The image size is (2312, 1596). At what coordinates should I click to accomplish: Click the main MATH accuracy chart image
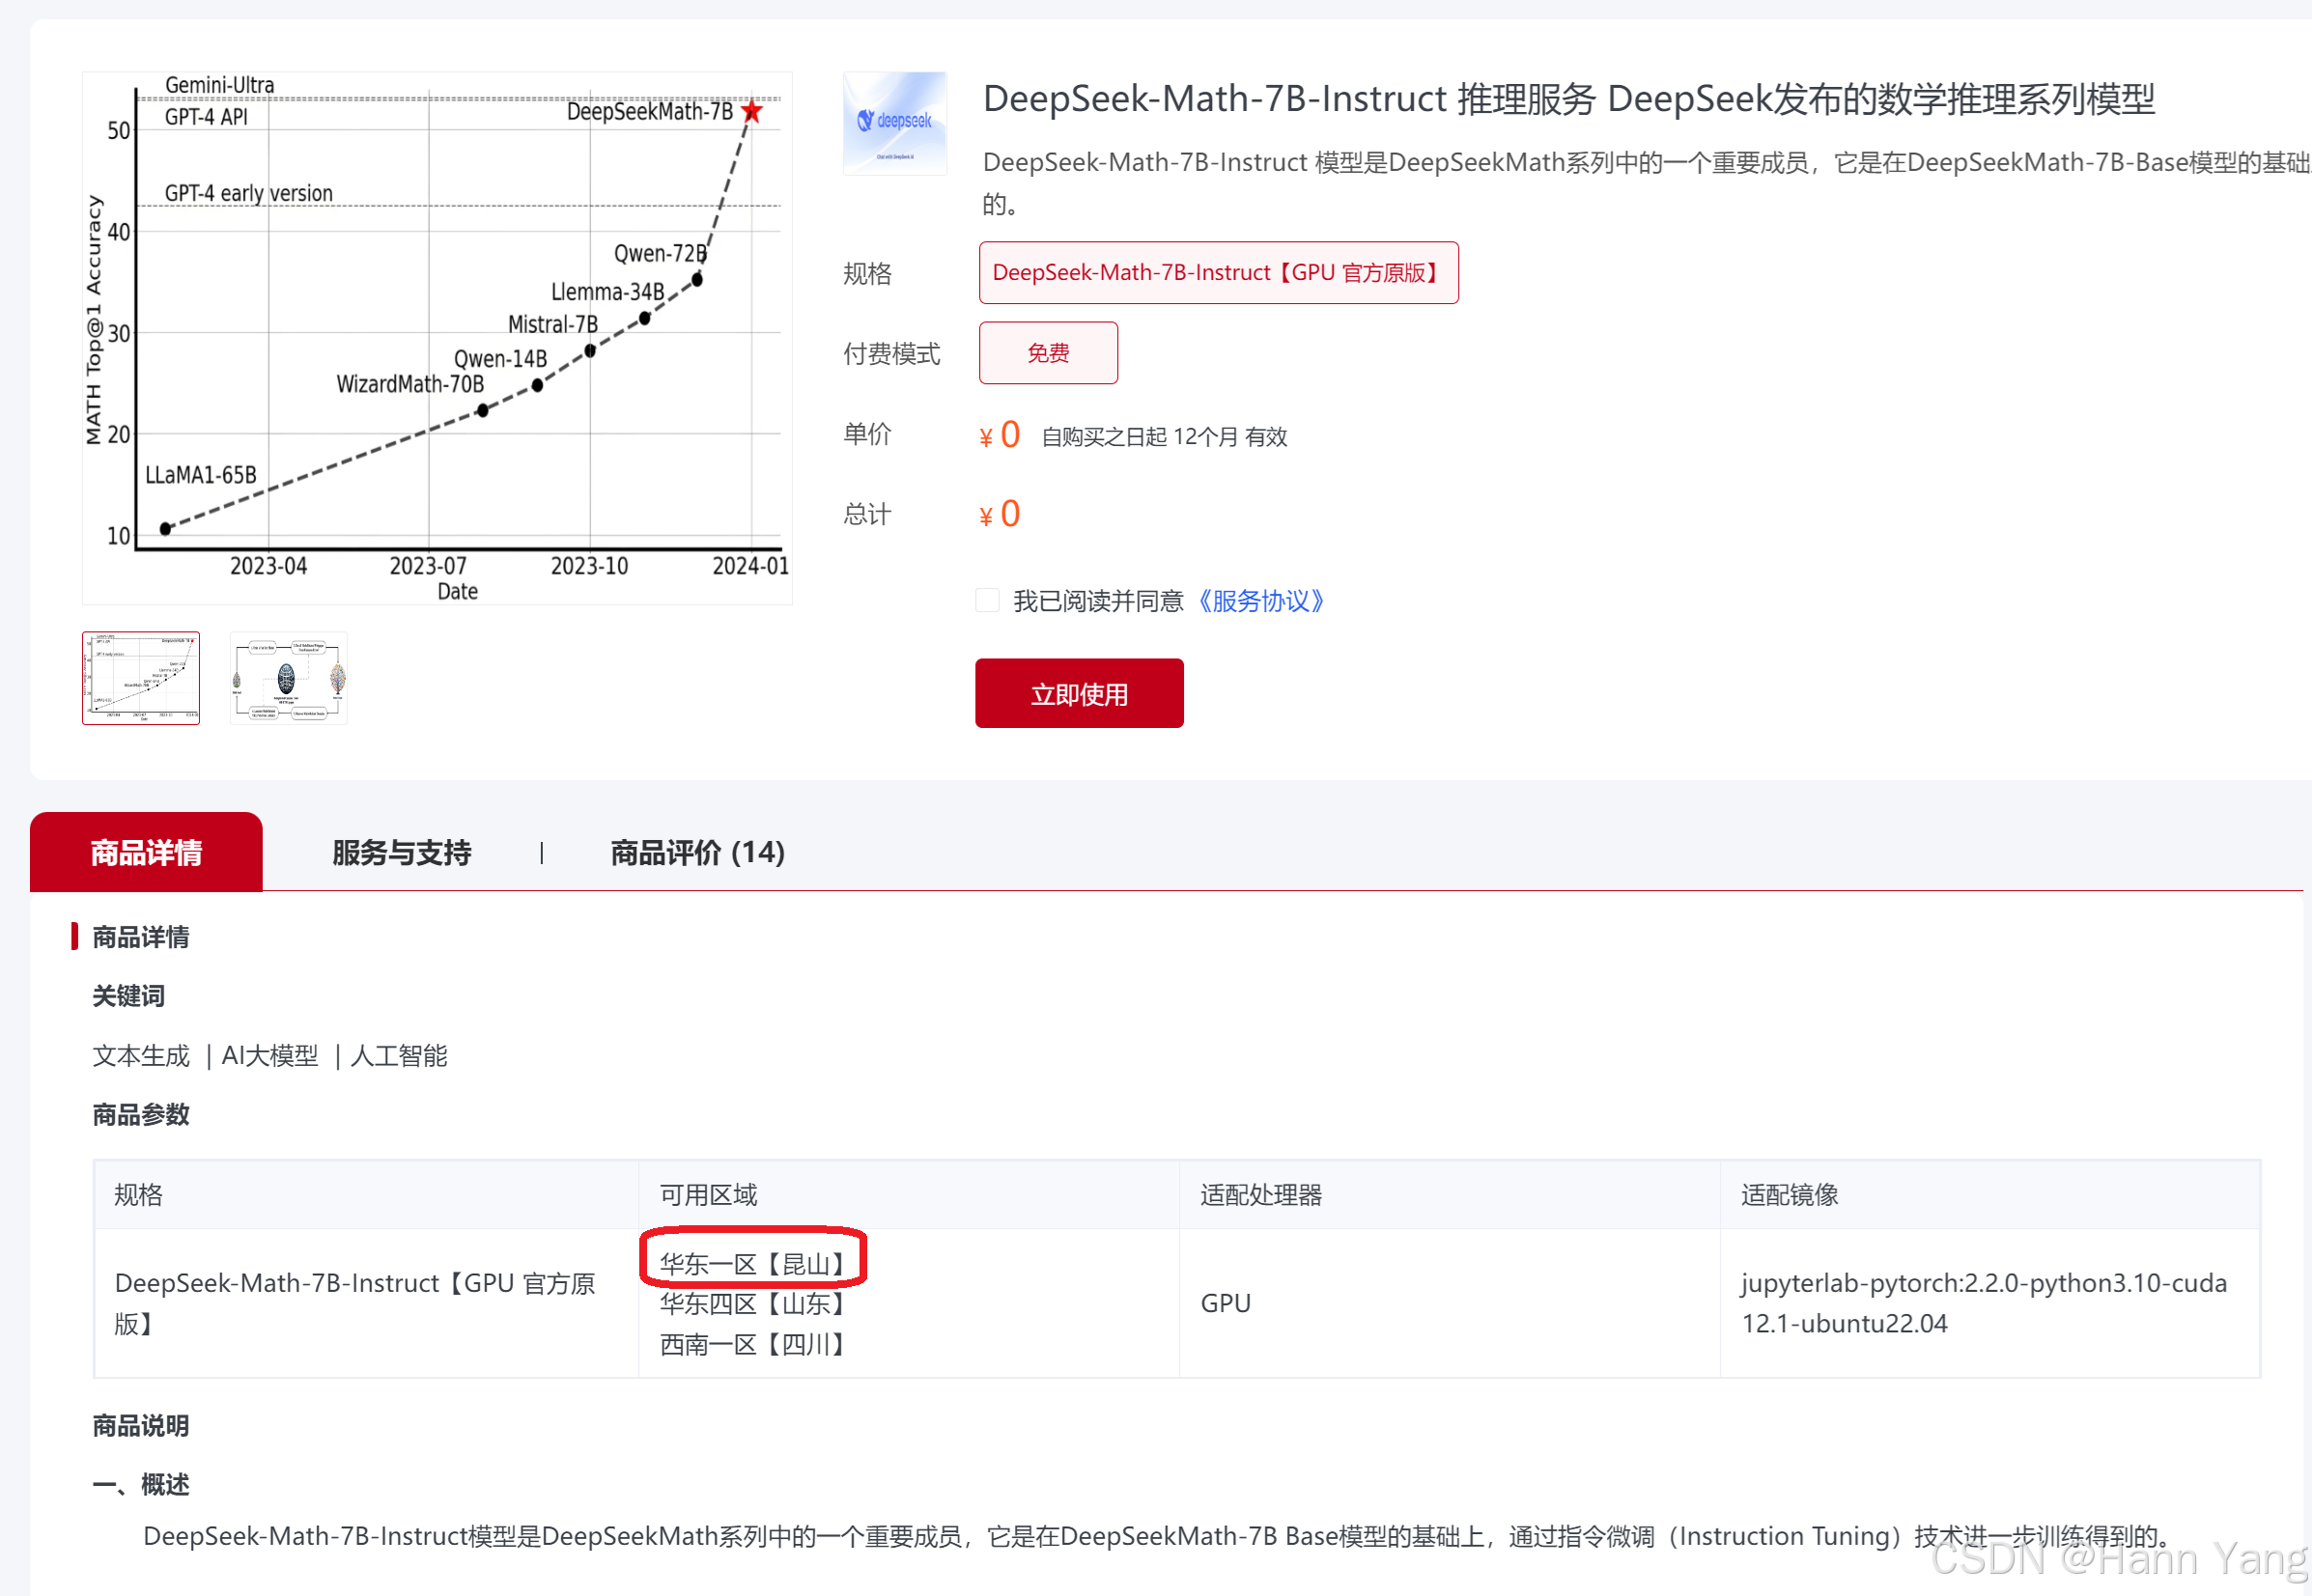(437, 338)
